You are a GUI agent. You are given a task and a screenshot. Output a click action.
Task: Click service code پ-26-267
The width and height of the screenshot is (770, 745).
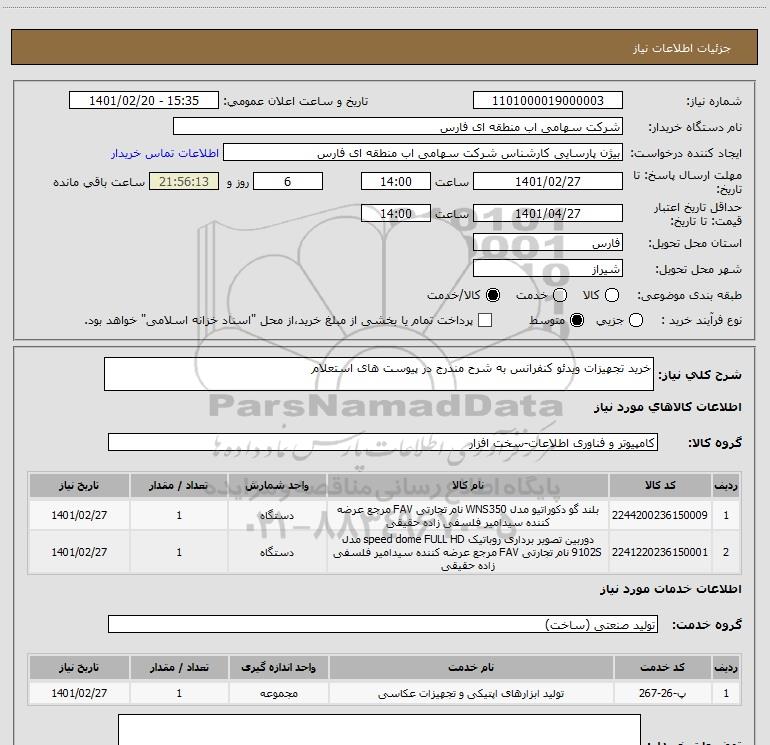[x=662, y=693]
